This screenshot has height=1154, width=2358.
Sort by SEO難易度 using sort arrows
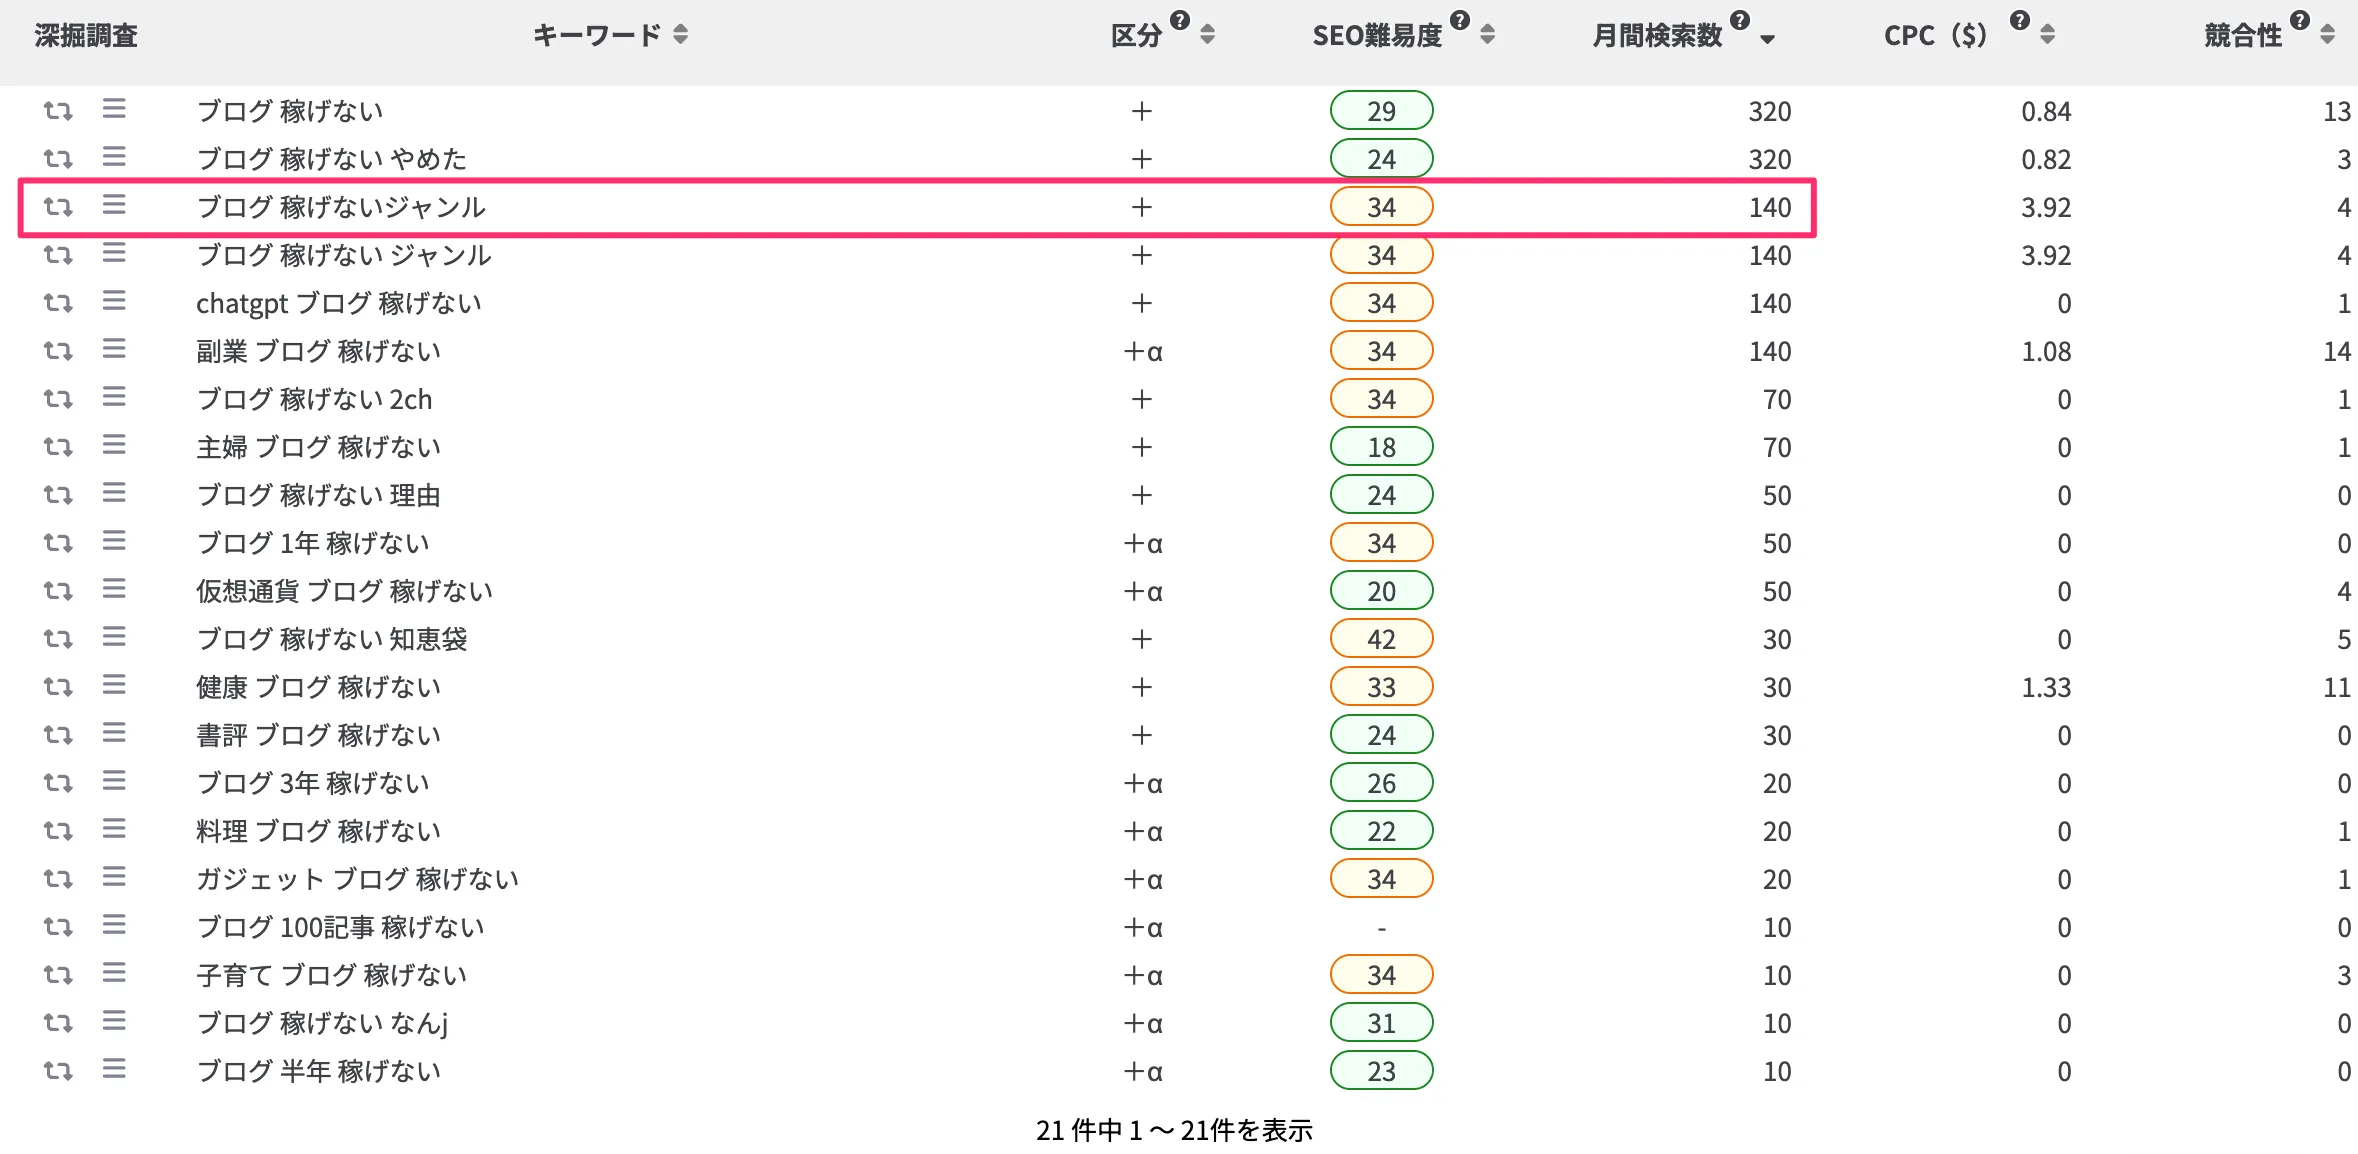[1488, 35]
